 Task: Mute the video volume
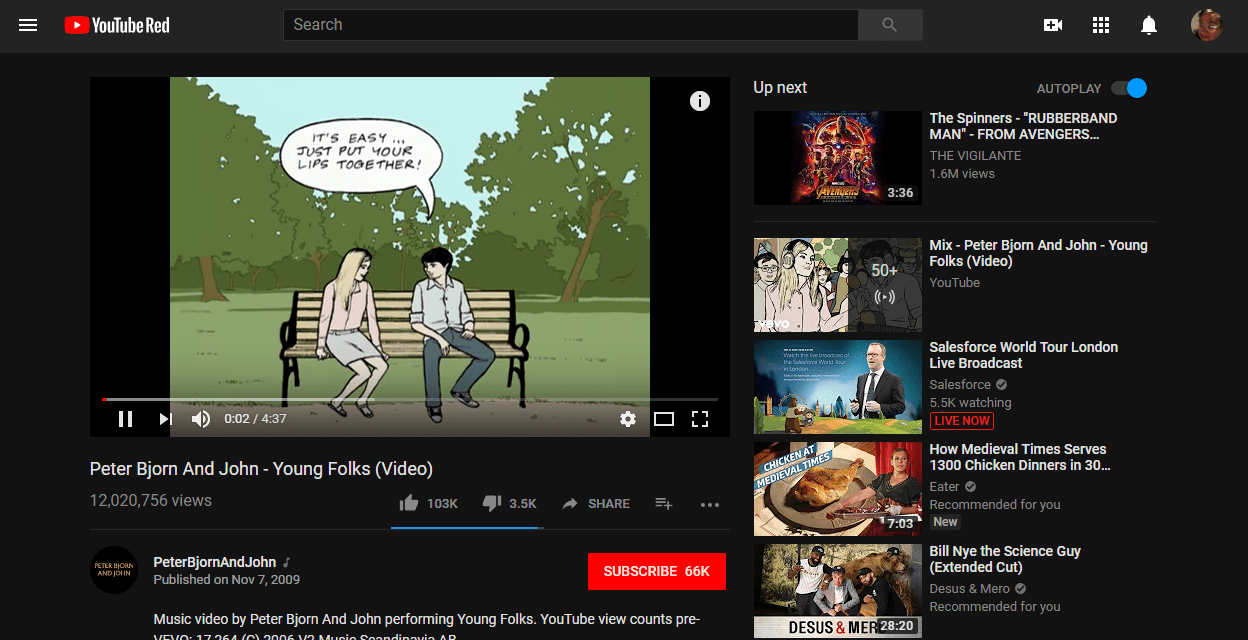coord(201,418)
